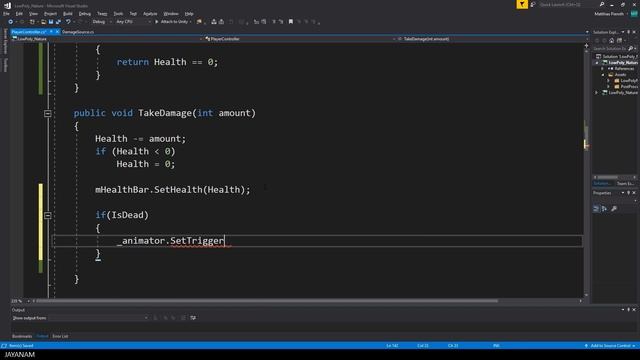Click the Quick Launch magnifier icon

click(x=602, y=4)
